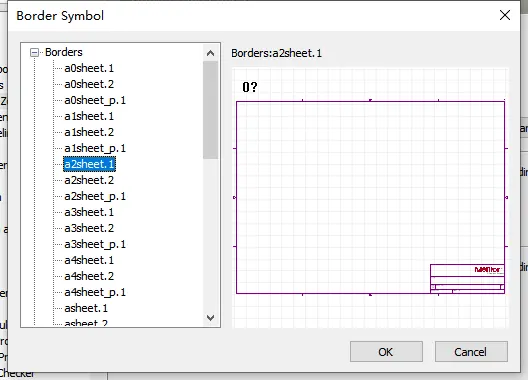The image size is (528, 380).
Task: Select a3sheet_p.1 border symbol
Action: point(95,244)
